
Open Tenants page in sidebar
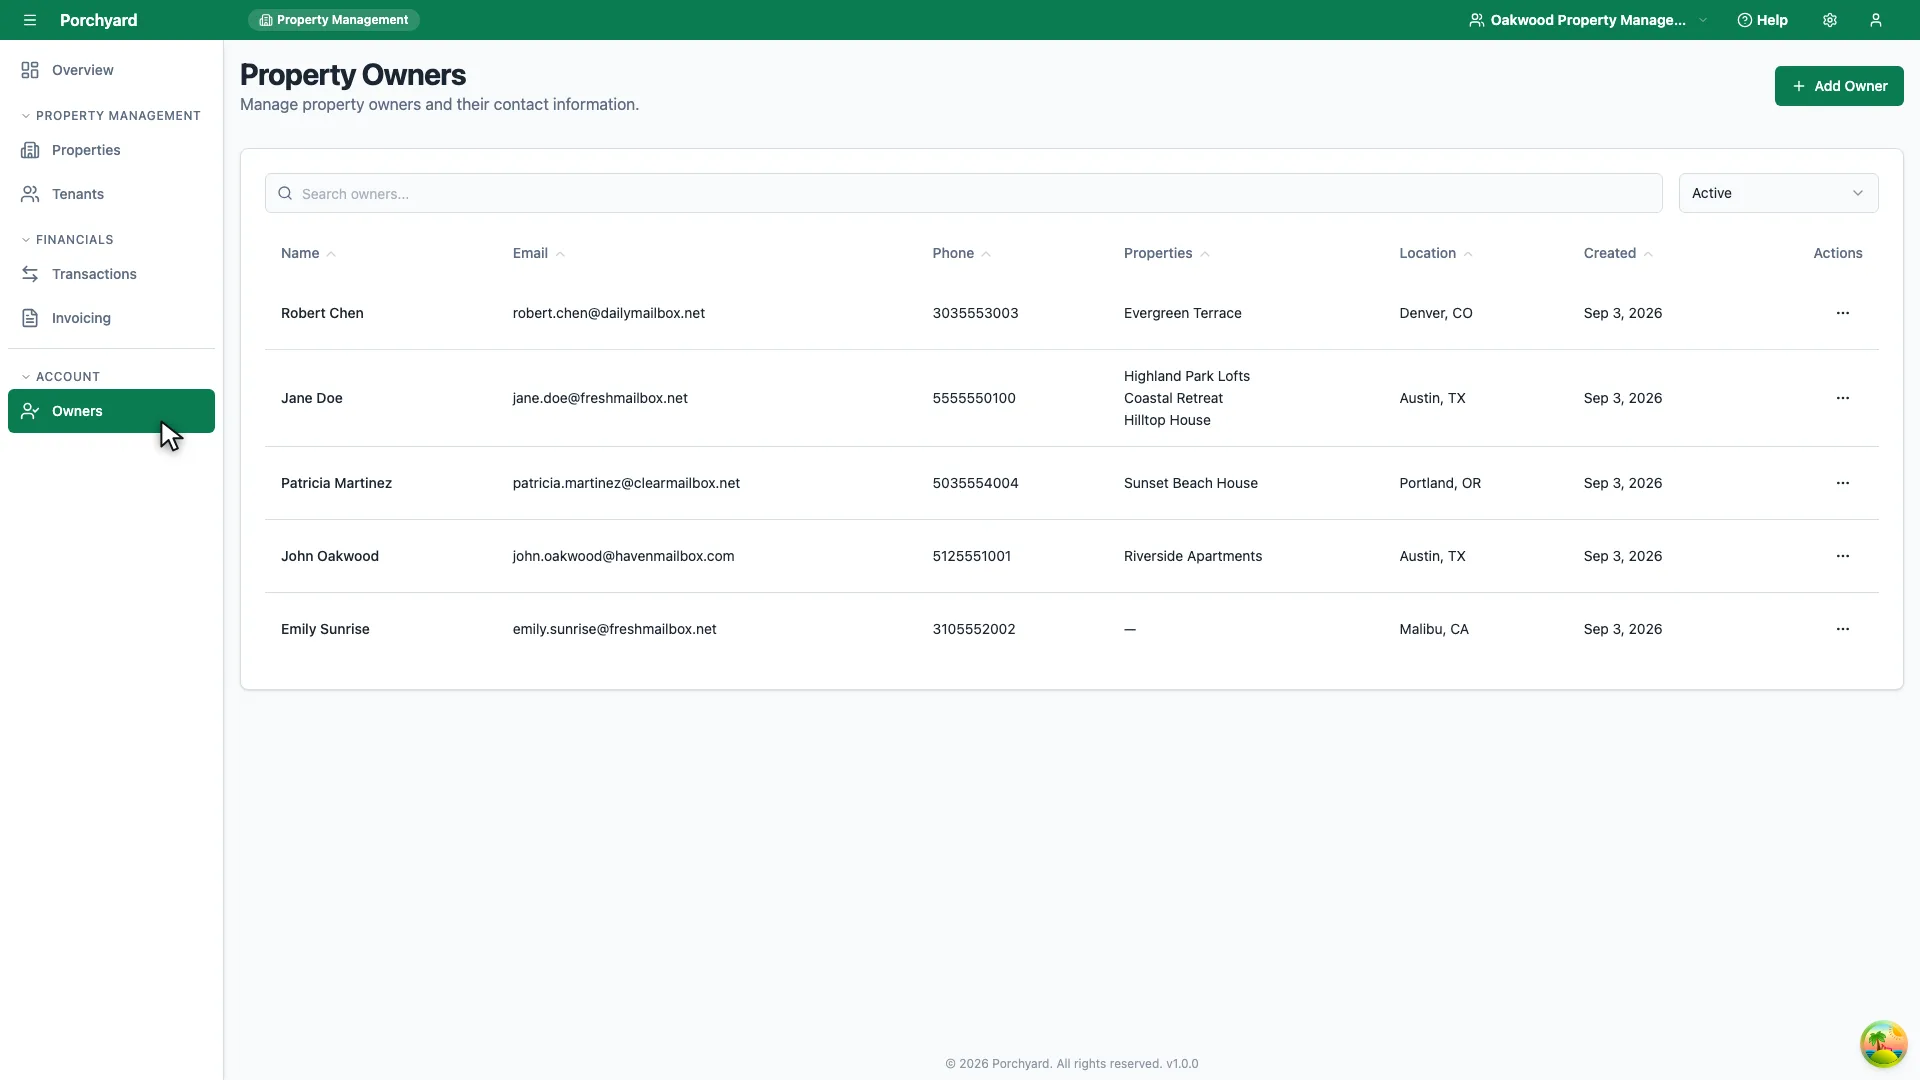(x=111, y=194)
